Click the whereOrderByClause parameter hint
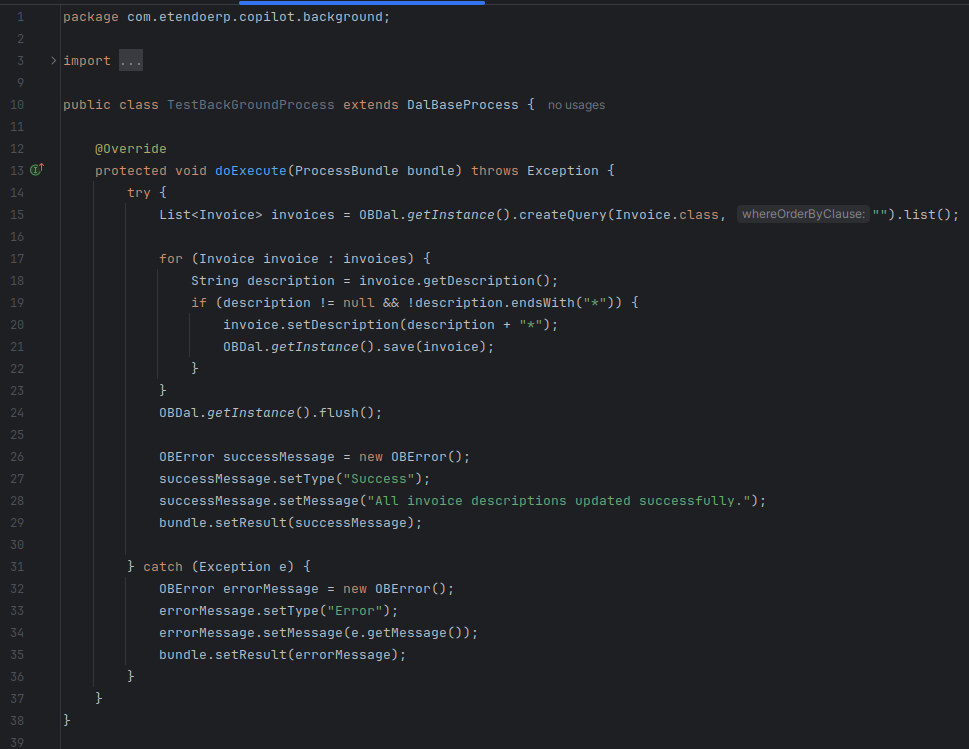The image size is (969, 749). coord(803,214)
